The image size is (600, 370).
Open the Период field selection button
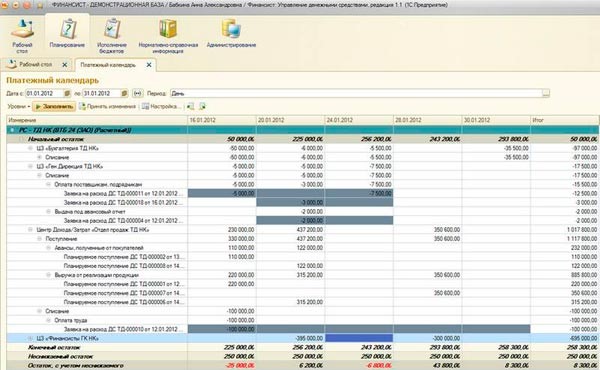[x=546, y=93]
